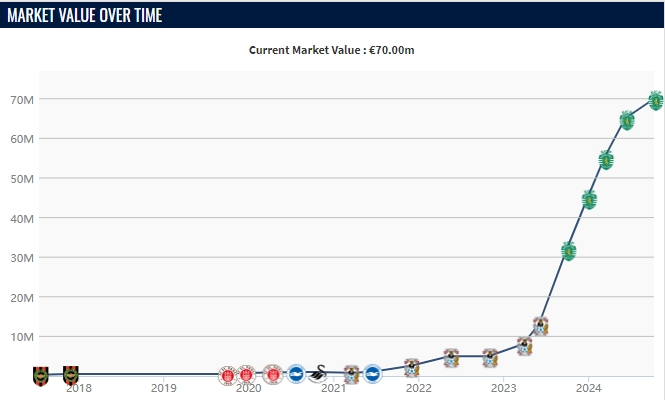This screenshot has width=665, height=400.
Task: Click the topmost Sporting crest at 70M
Action: pyautogui.click(x=656, y=100)
